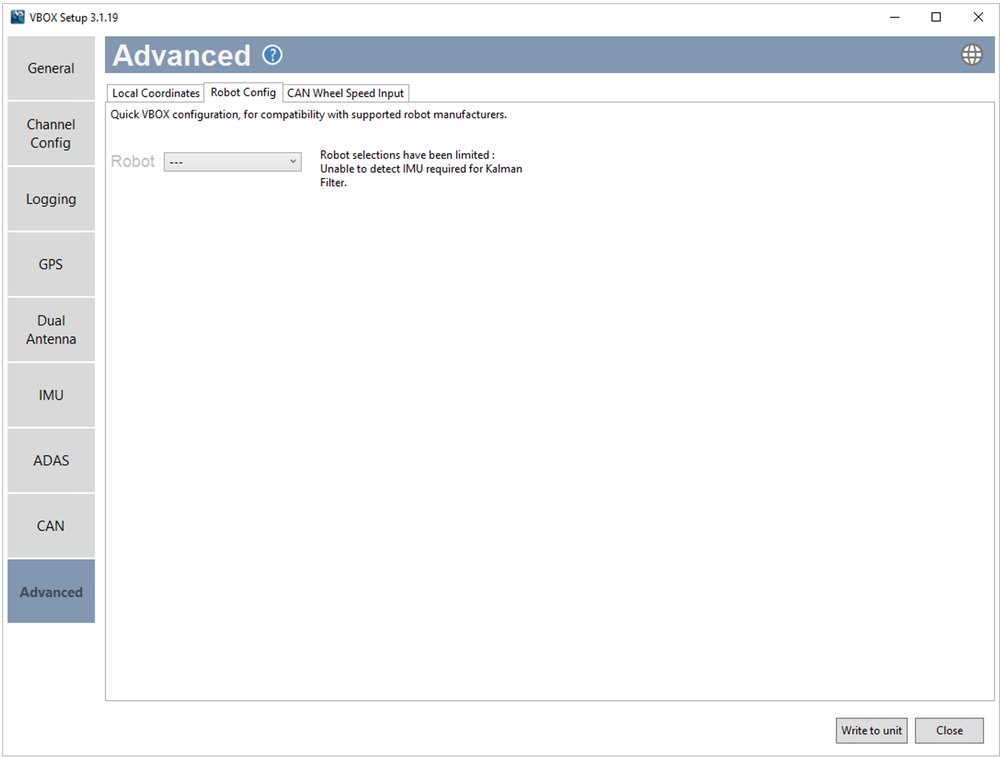Click the globe language selector icon

coord(971,54)
